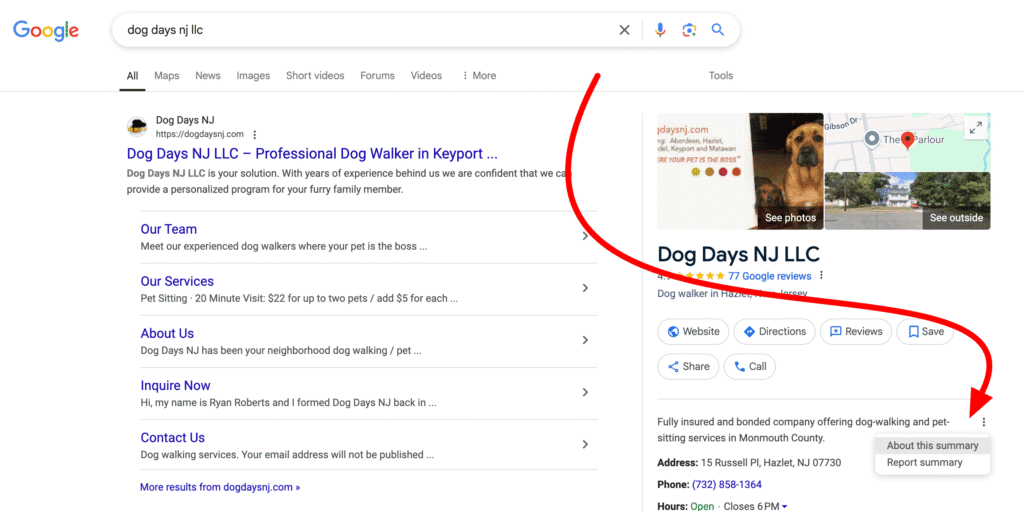1024x511 pixels.
Task: Click the red map pin marker
Action: click(x=907, y=139)
